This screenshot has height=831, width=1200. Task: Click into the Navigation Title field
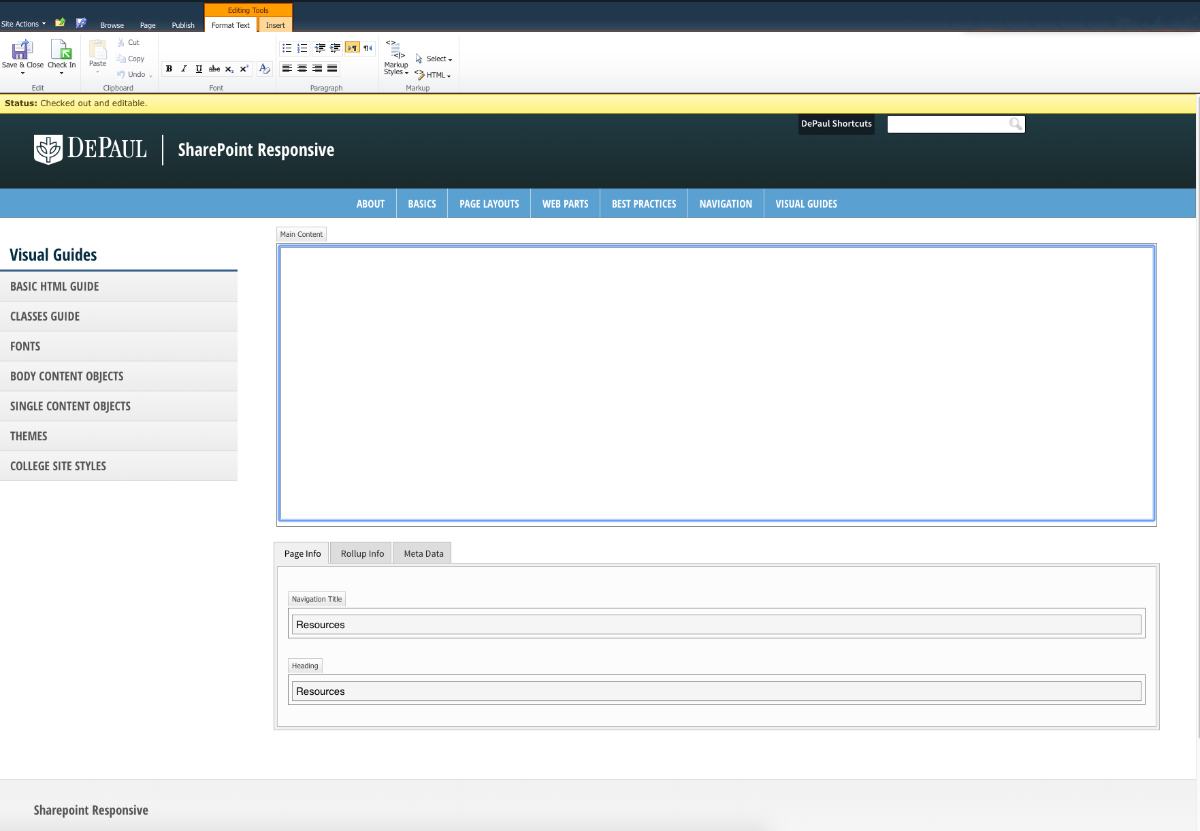click(x=716, y=624)
